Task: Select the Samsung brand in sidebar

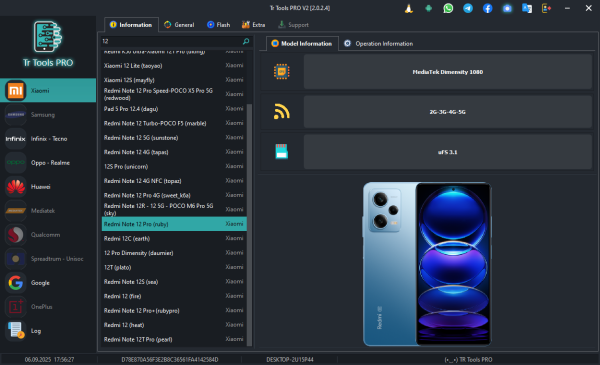Action: click(x=48, y=114)
